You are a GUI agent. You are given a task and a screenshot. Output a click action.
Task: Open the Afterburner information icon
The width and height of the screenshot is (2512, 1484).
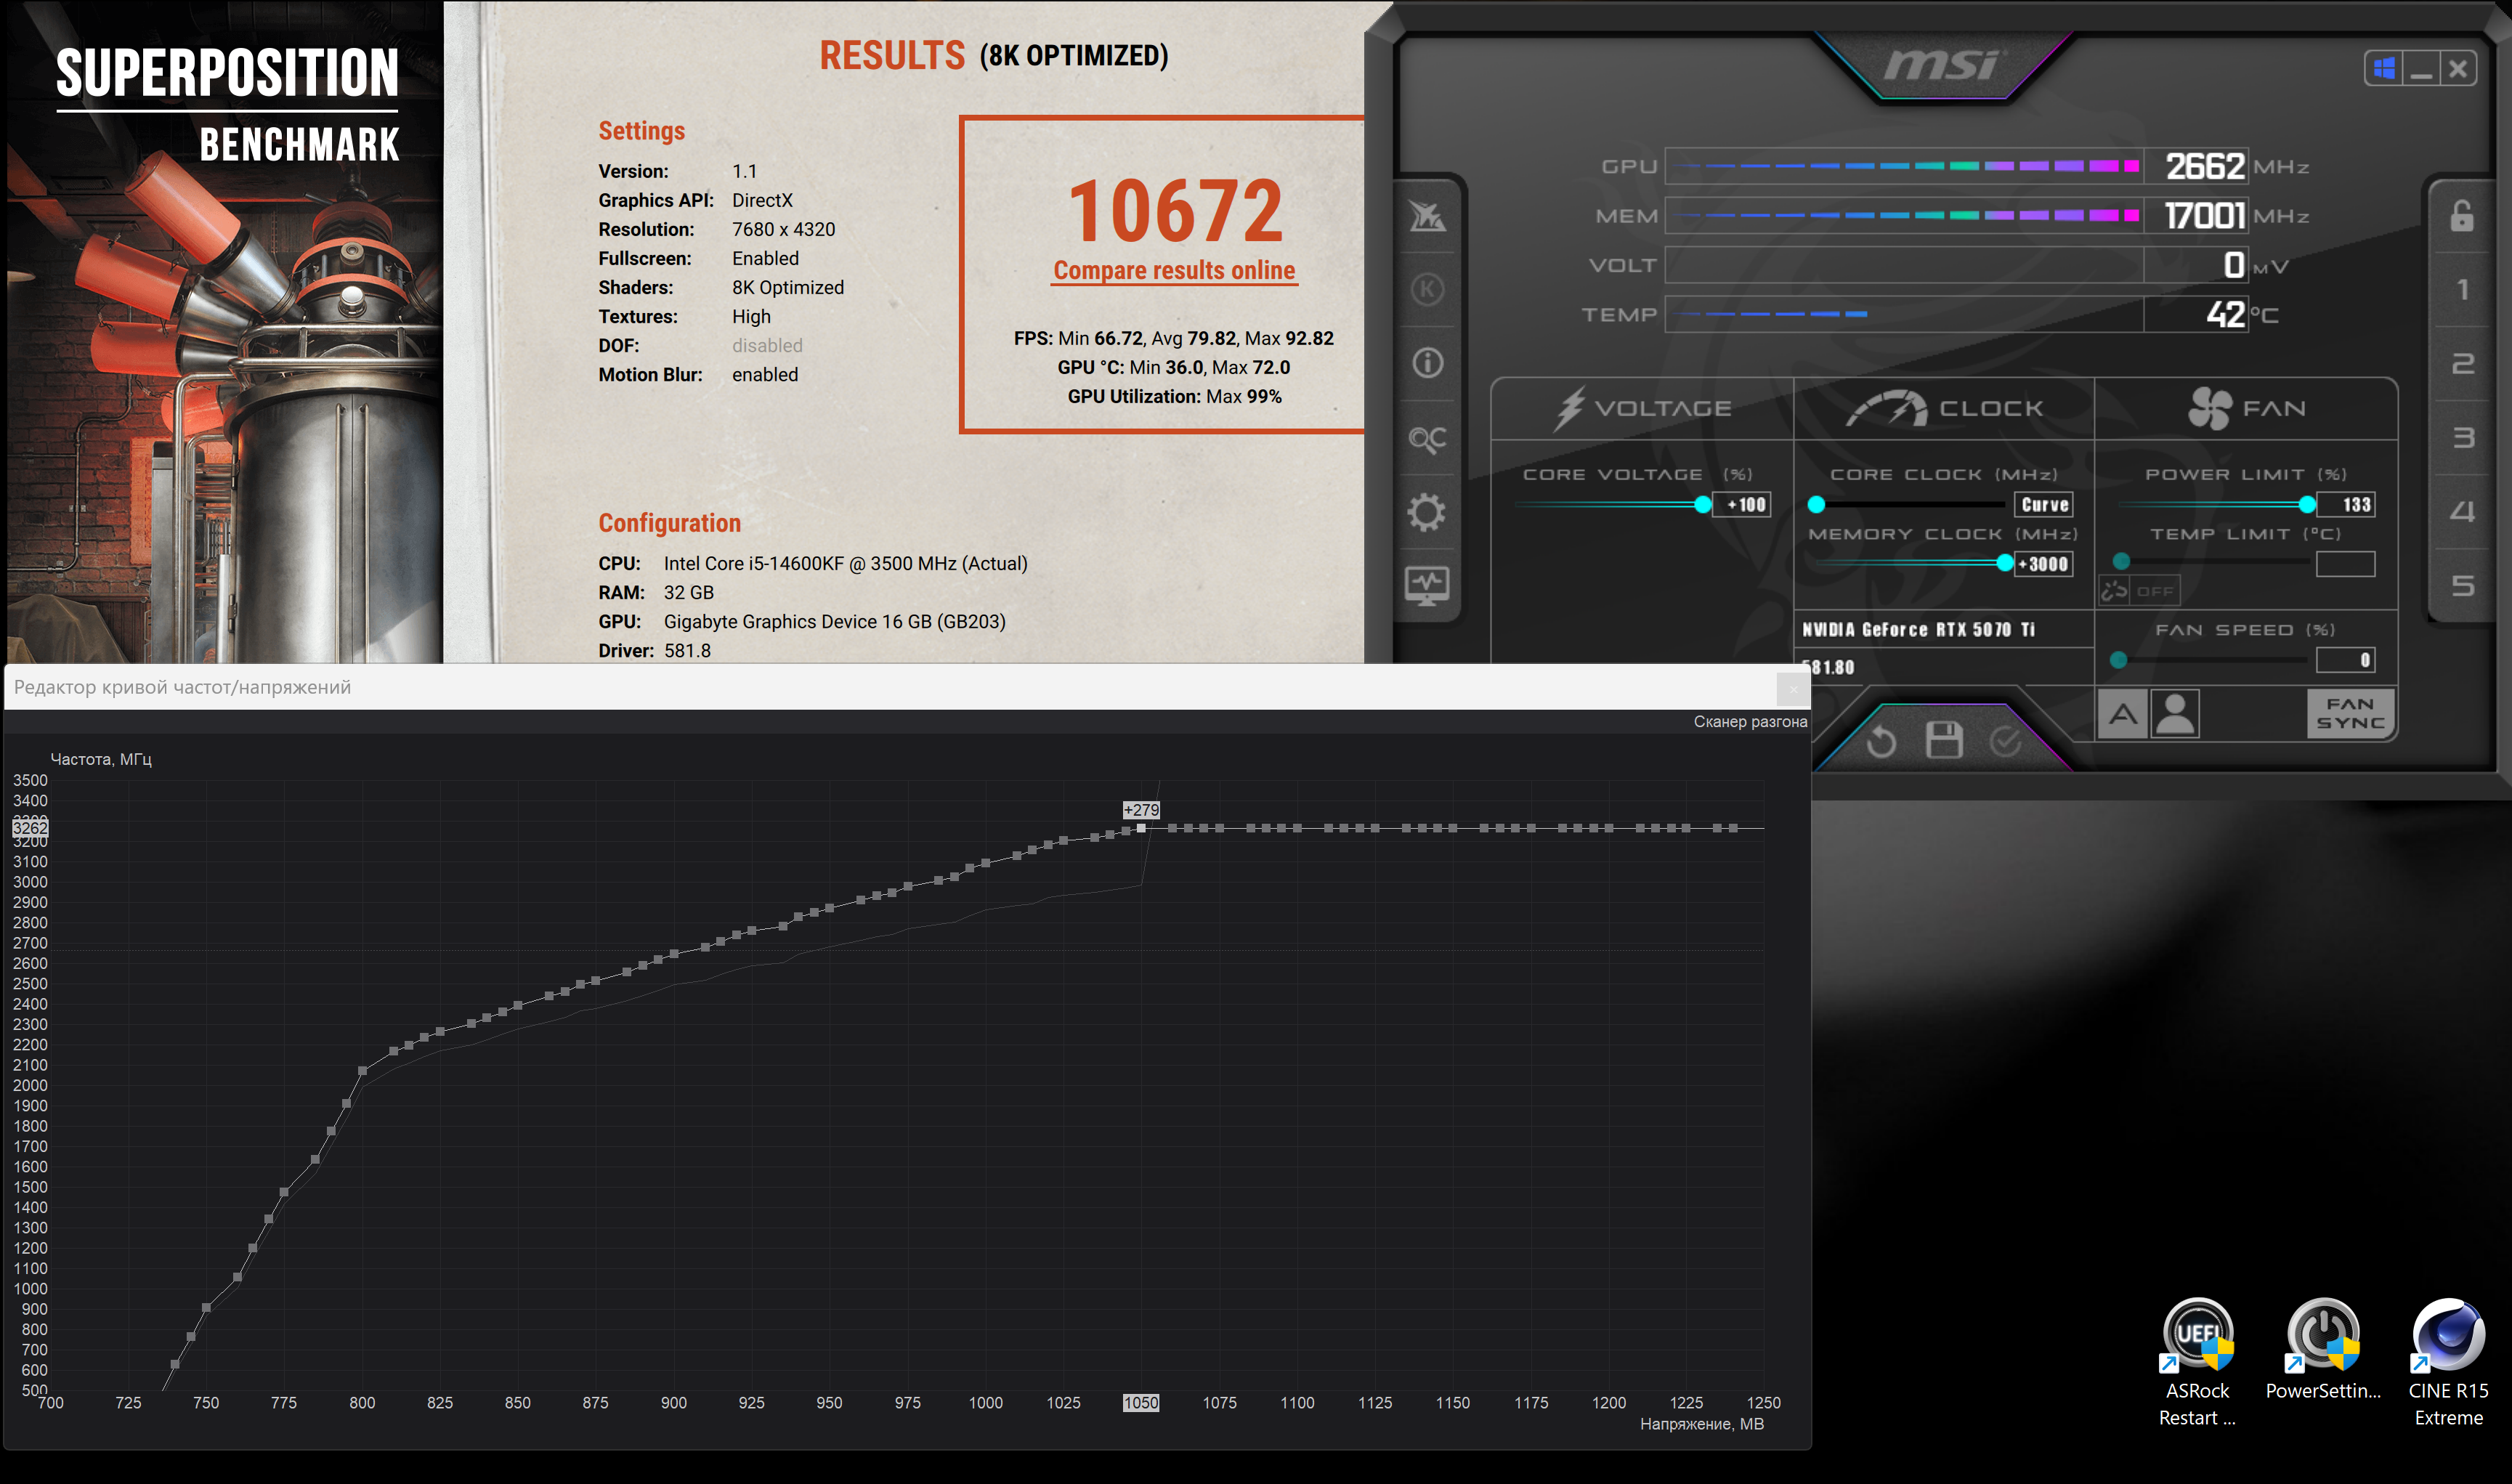coord(1427,362)
